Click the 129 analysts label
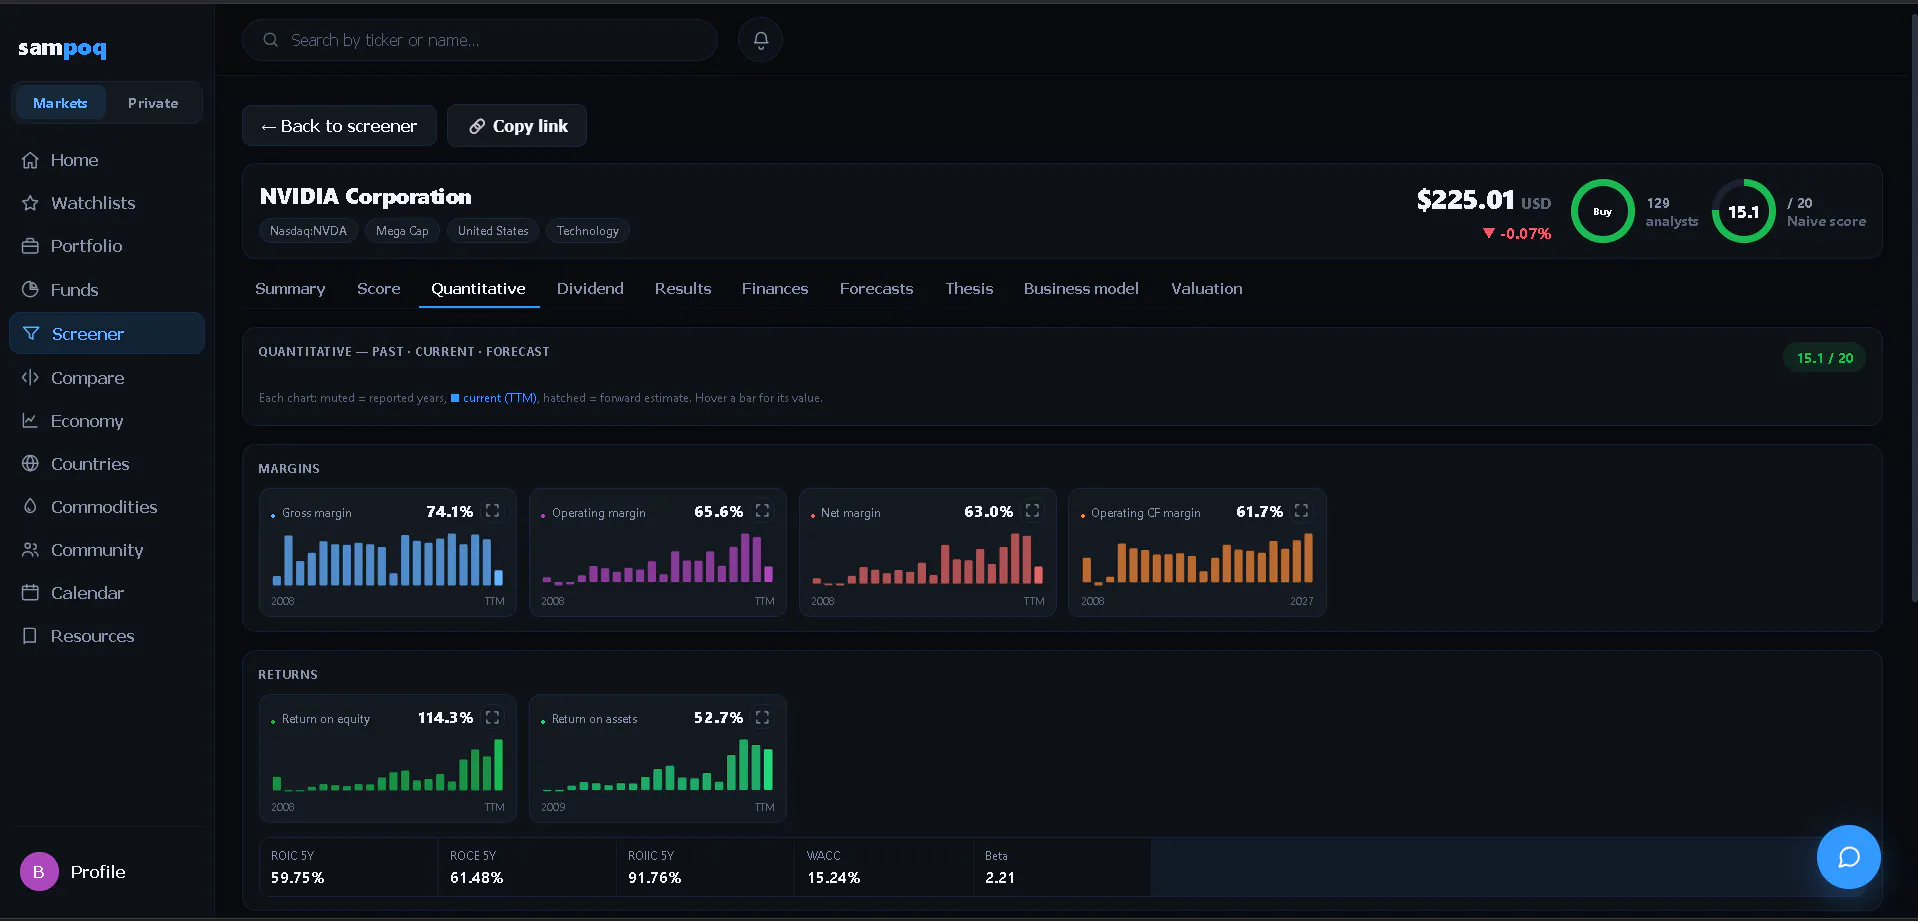The image size is (1918, 921). click(x=1672, y=212)
